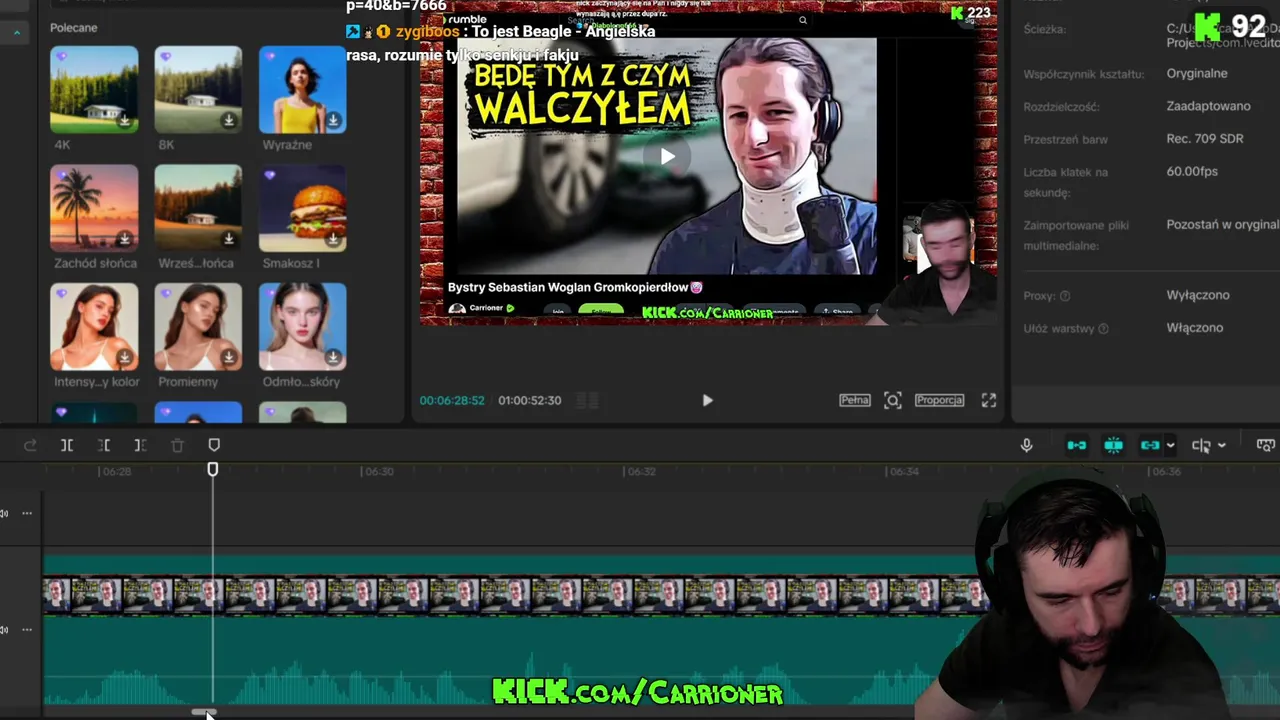Download the Wrześ...łońca effect
Viewport: 1280px width, 720px height.
229,239
